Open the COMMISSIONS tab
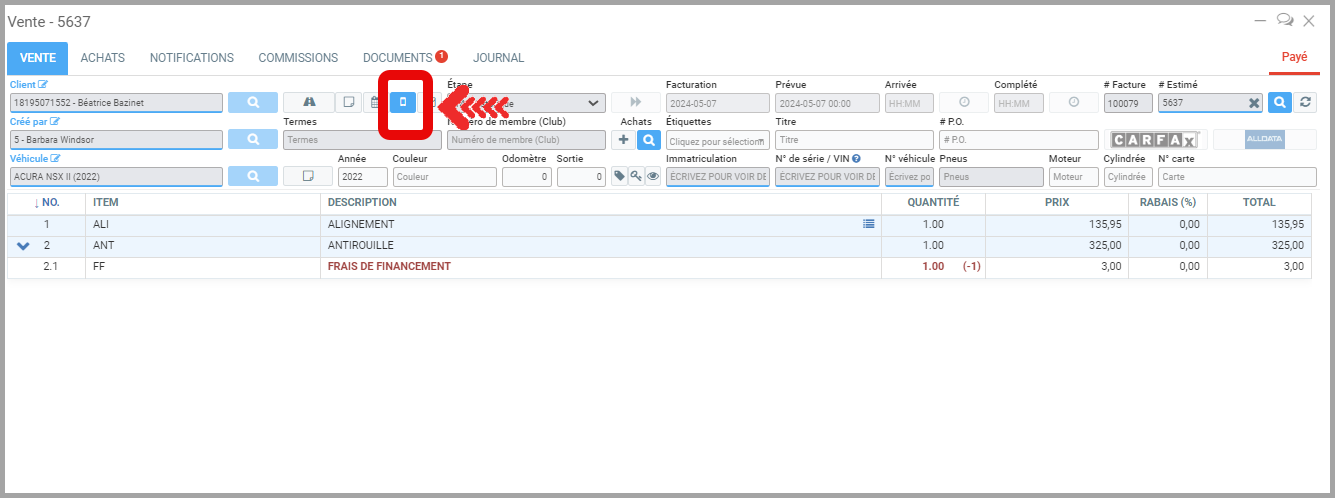Viewport: 1335px width, 498px height. (298, 58)
